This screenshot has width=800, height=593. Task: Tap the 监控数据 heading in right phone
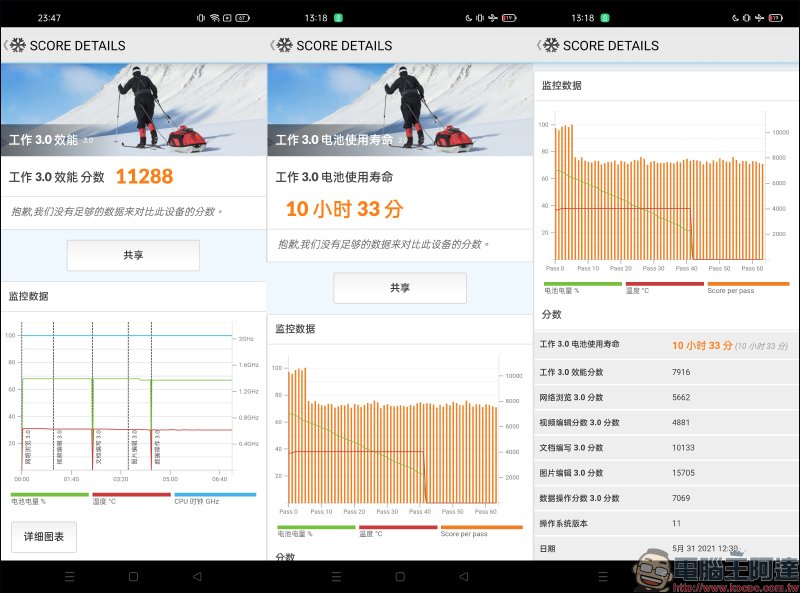[x=562, y=85]
